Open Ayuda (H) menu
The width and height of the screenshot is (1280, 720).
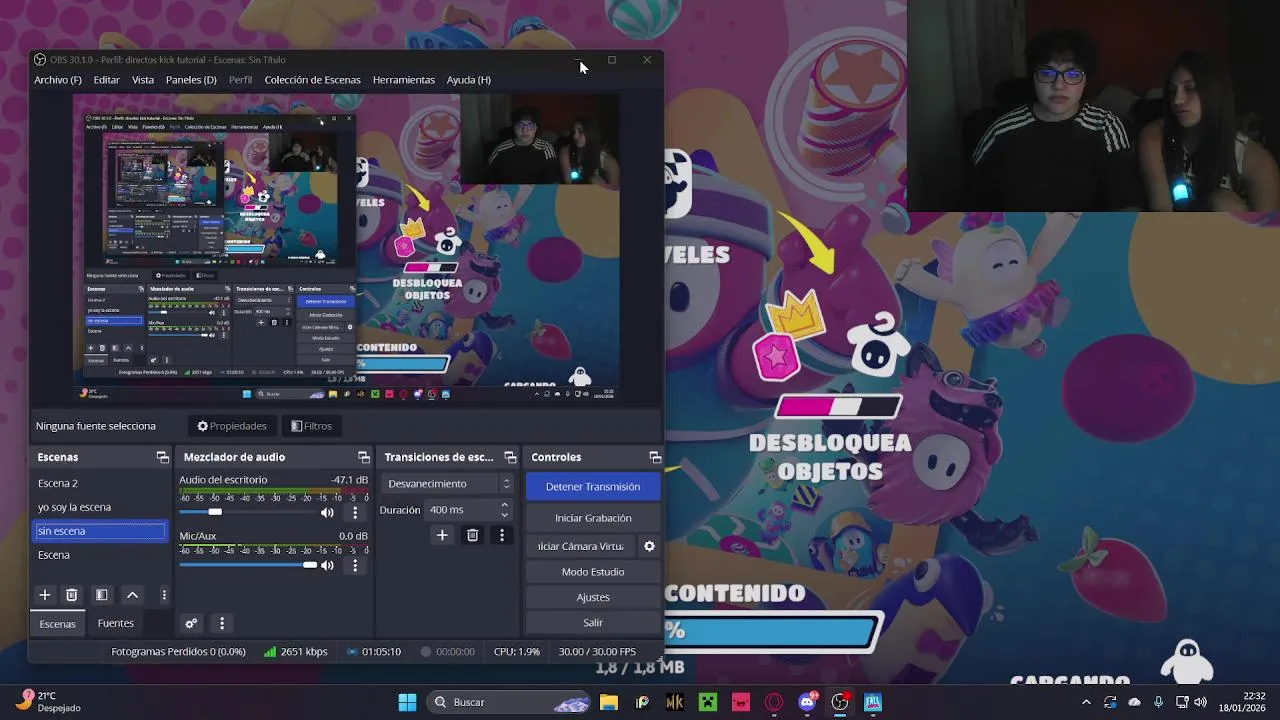[468, 80]
